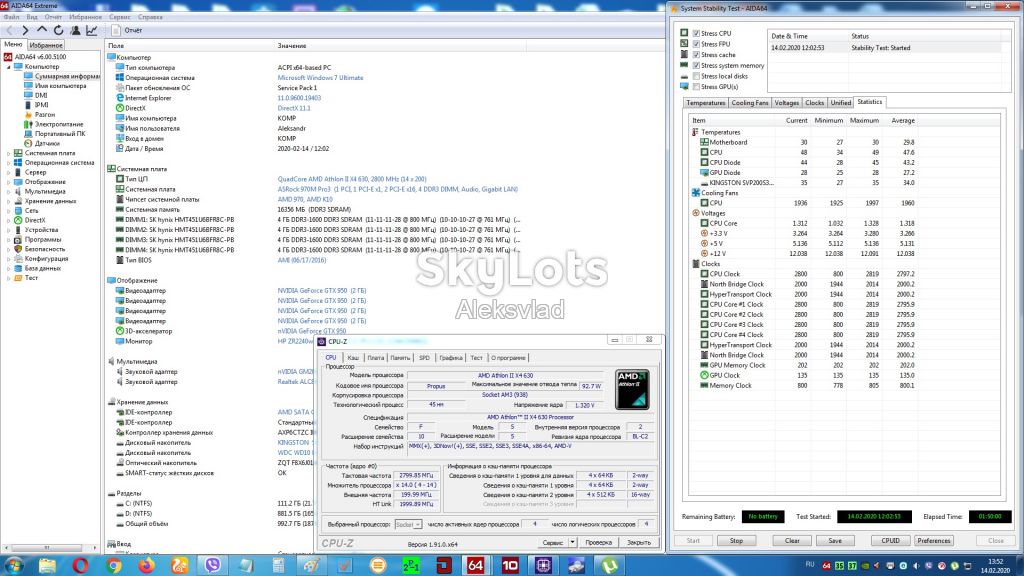Collapse the Компьютер tree node

pyautogui.click(x=8, y=67)
